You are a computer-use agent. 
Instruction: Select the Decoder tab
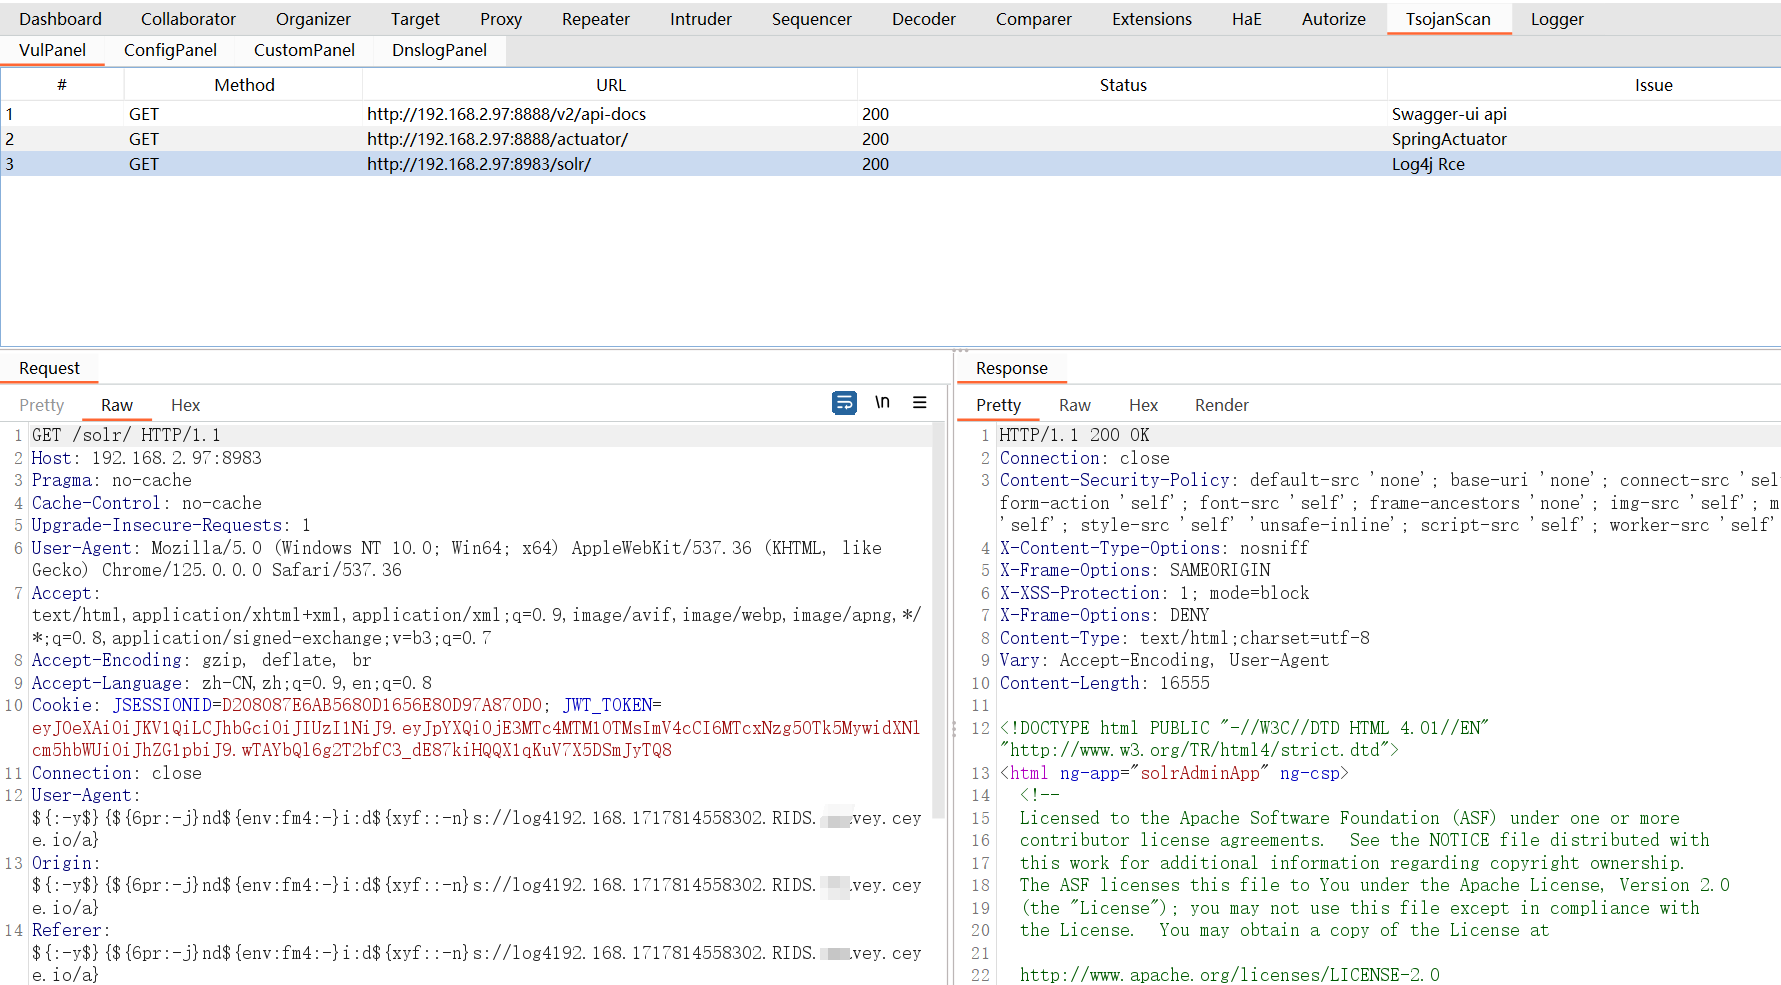coord(924,19)
